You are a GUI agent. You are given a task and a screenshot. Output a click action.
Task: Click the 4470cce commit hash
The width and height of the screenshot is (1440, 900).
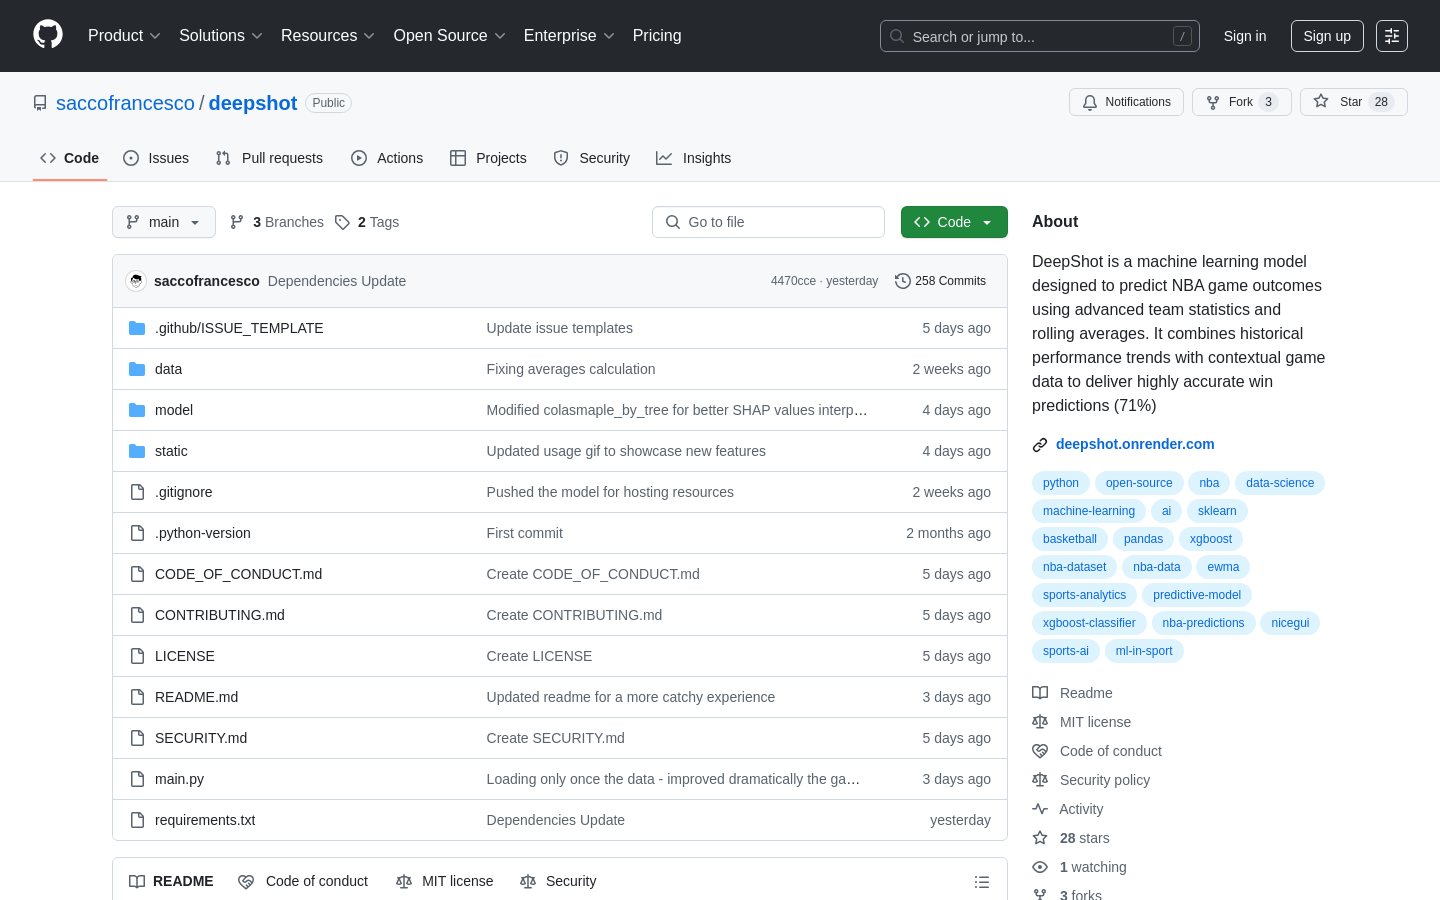793,281
